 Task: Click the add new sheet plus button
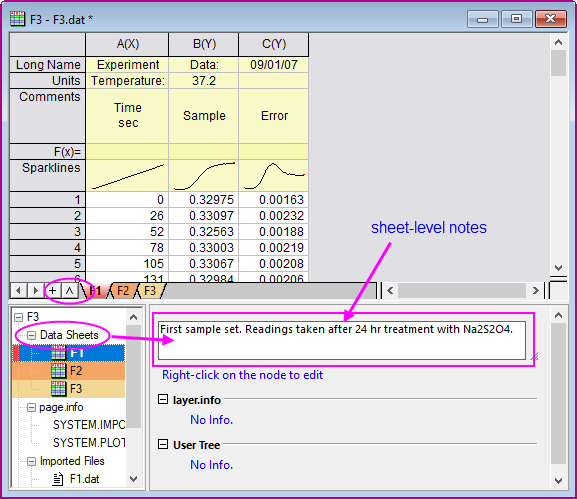point(53,291)
